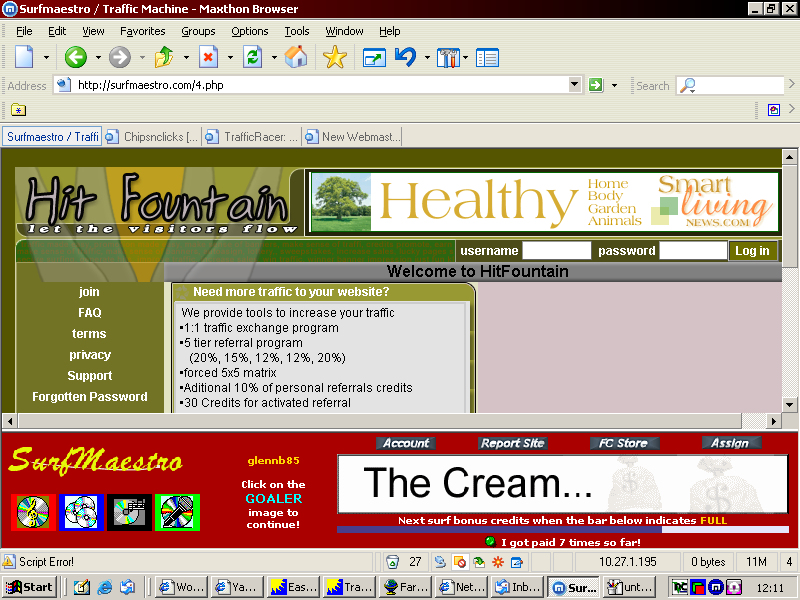This screenshot has height=600, width=800.
Task: Click the grey Forward arrow button
Action: (120, 57)
